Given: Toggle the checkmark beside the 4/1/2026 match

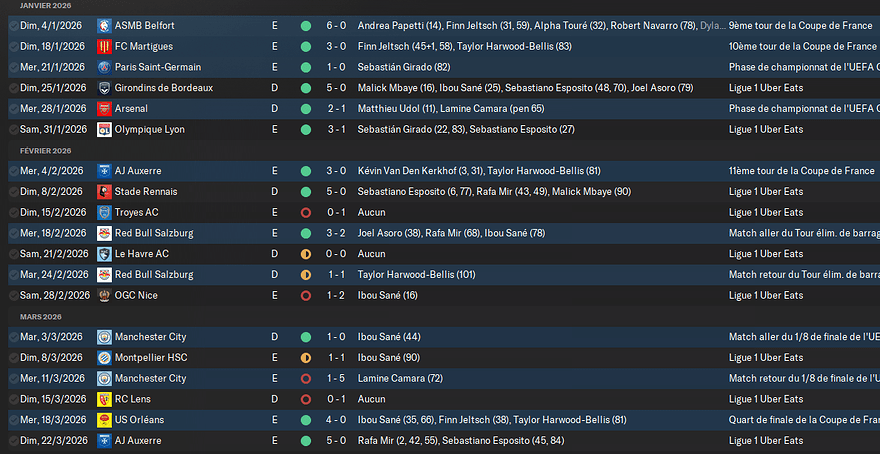Looking at the screenshot, I should tap(13, 26).
